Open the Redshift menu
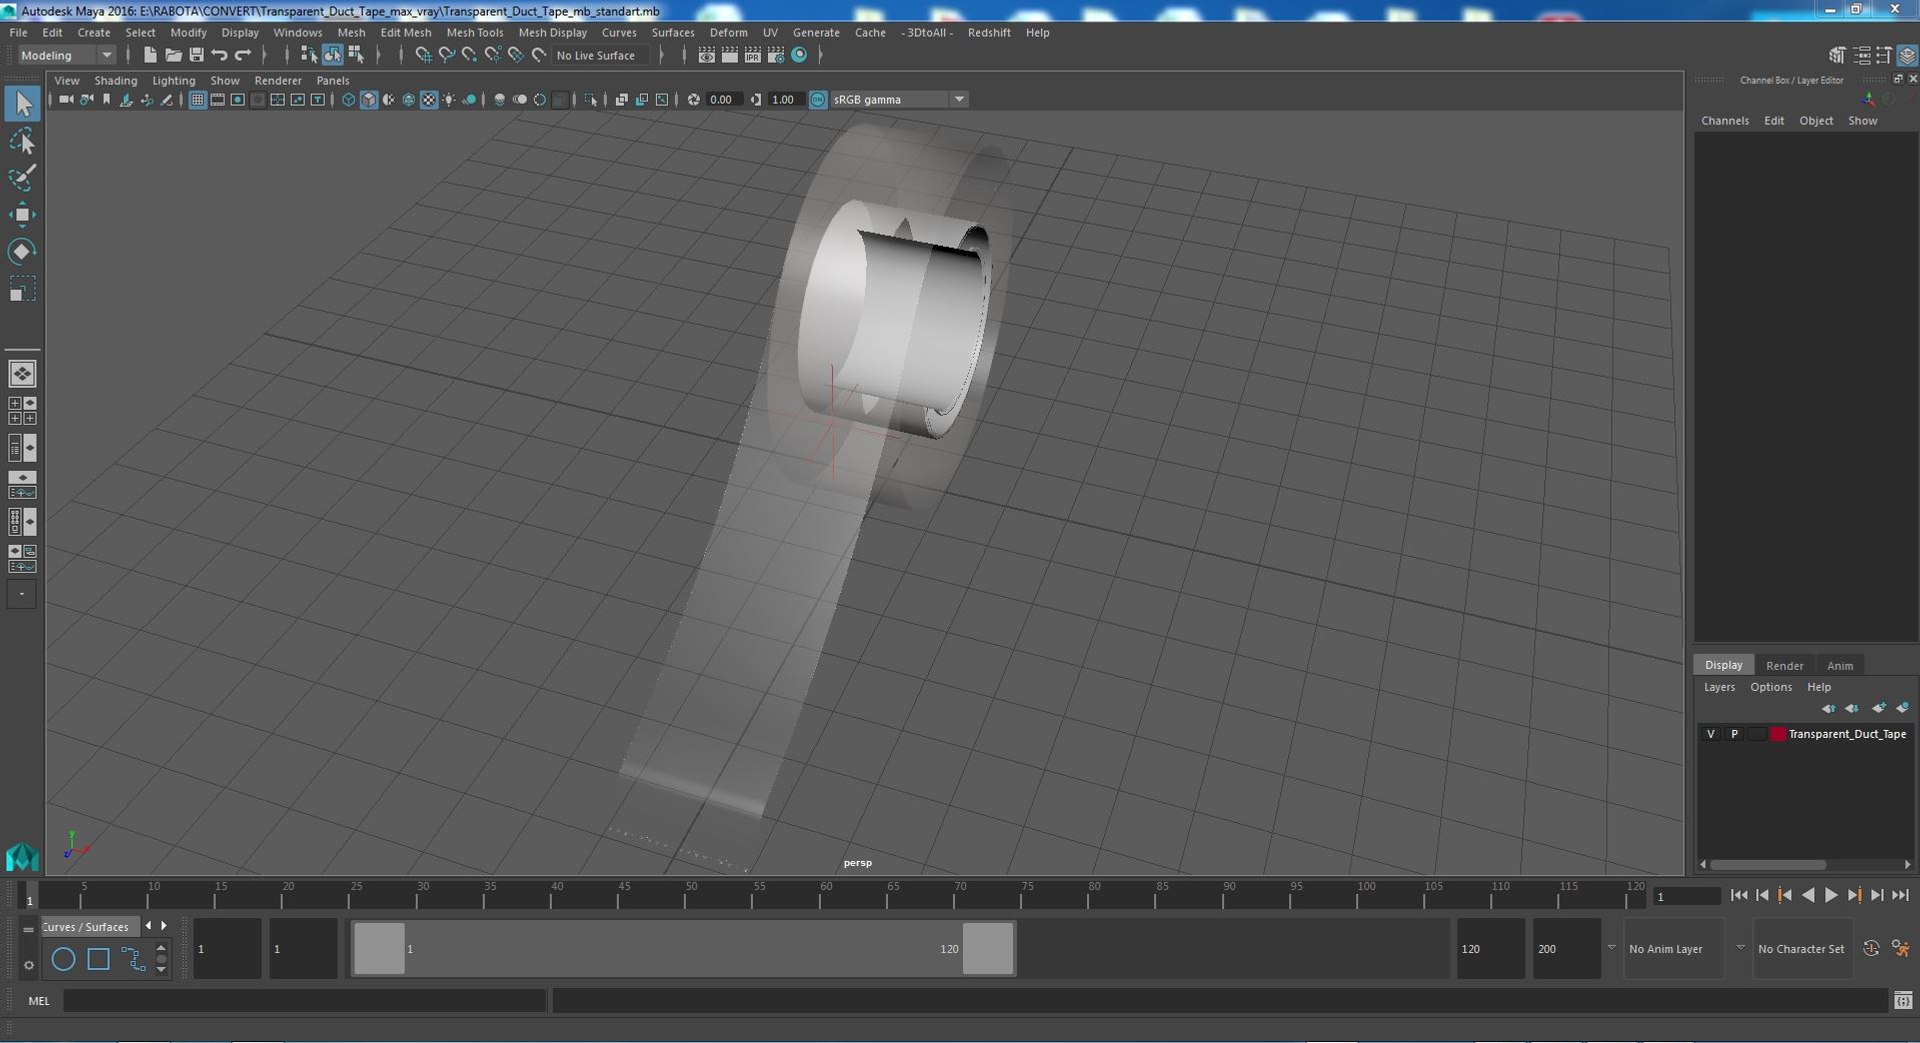The height and width of the screenshot is (1043, 1920). pyautogui.click(x=988, y=32)
